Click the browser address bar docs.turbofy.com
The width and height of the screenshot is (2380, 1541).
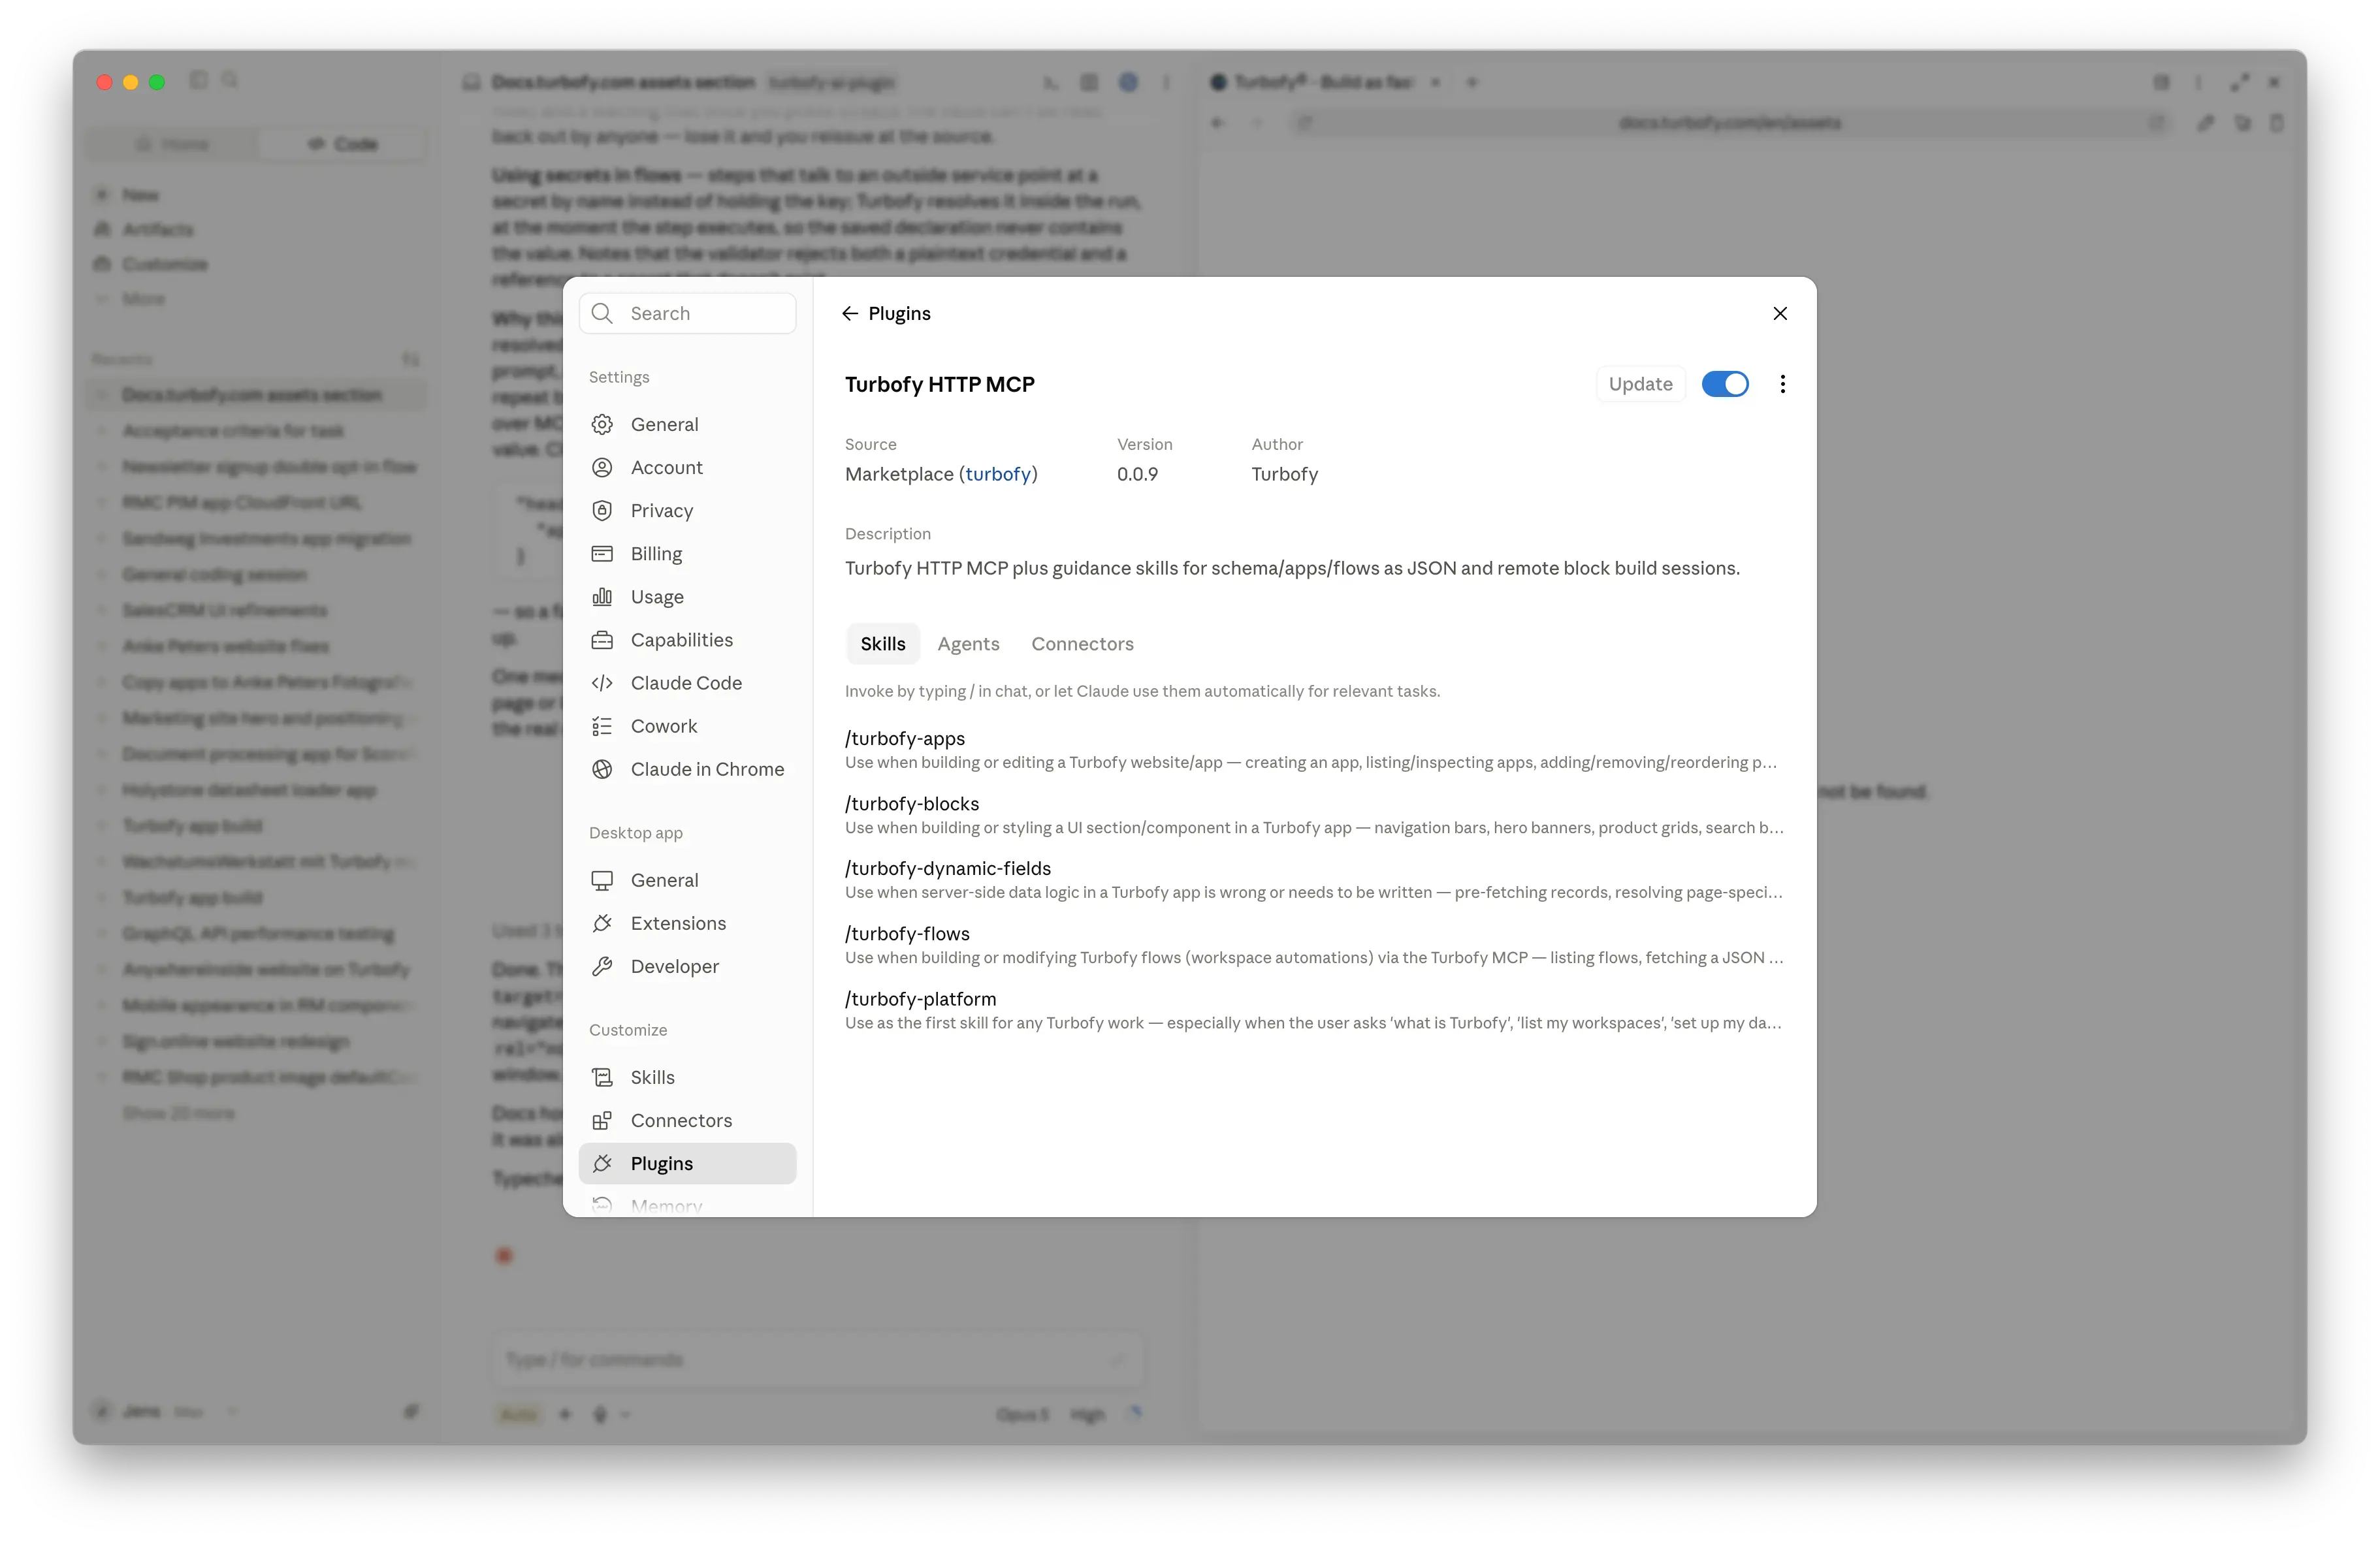pyautogui.click(x=1729, y=123)
